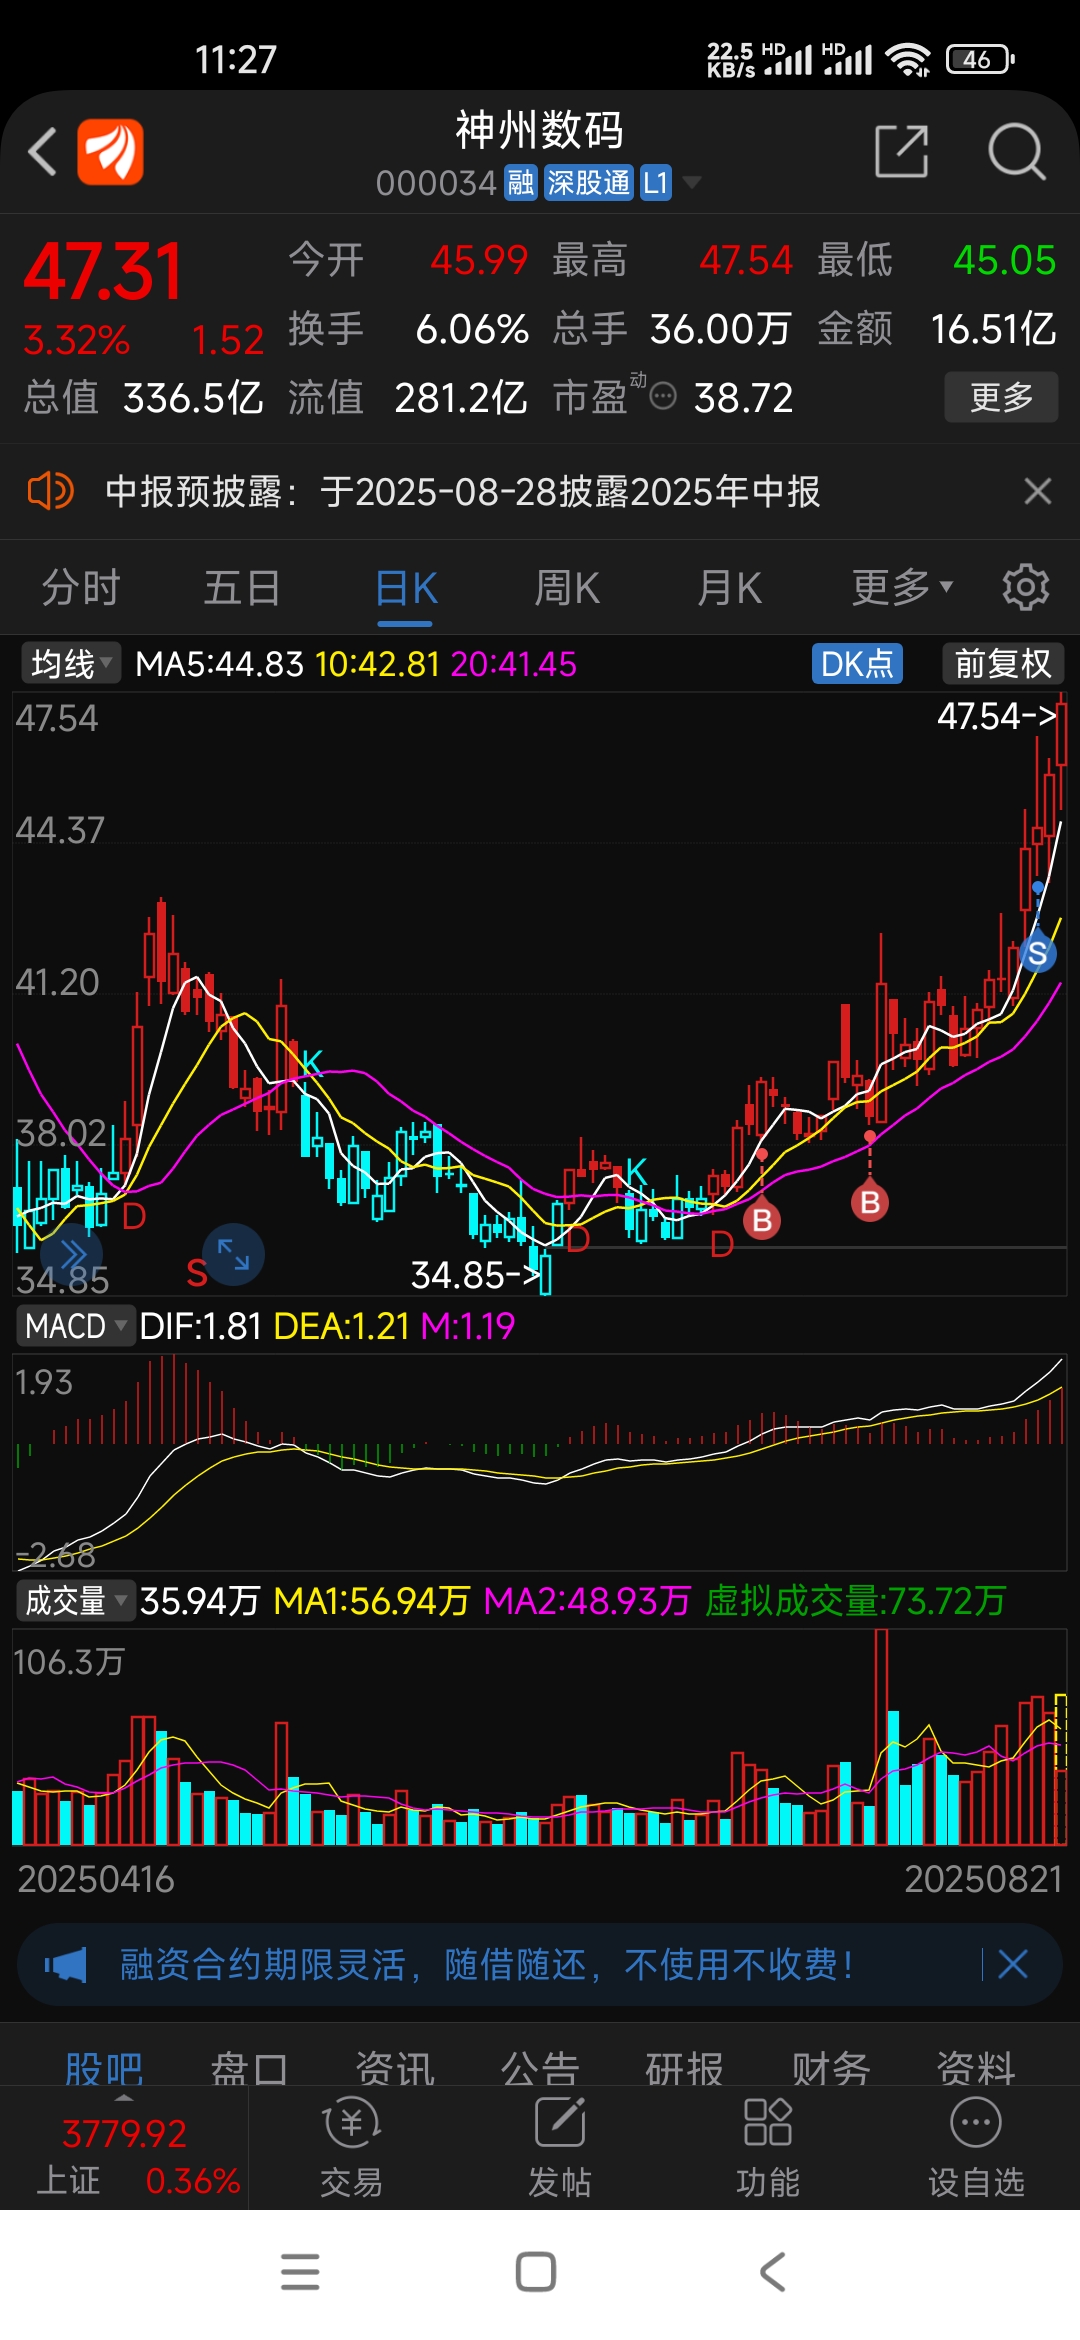1080x2340 pixels.
Task: Tap the 深股通 badge
Action: (589, 183)
